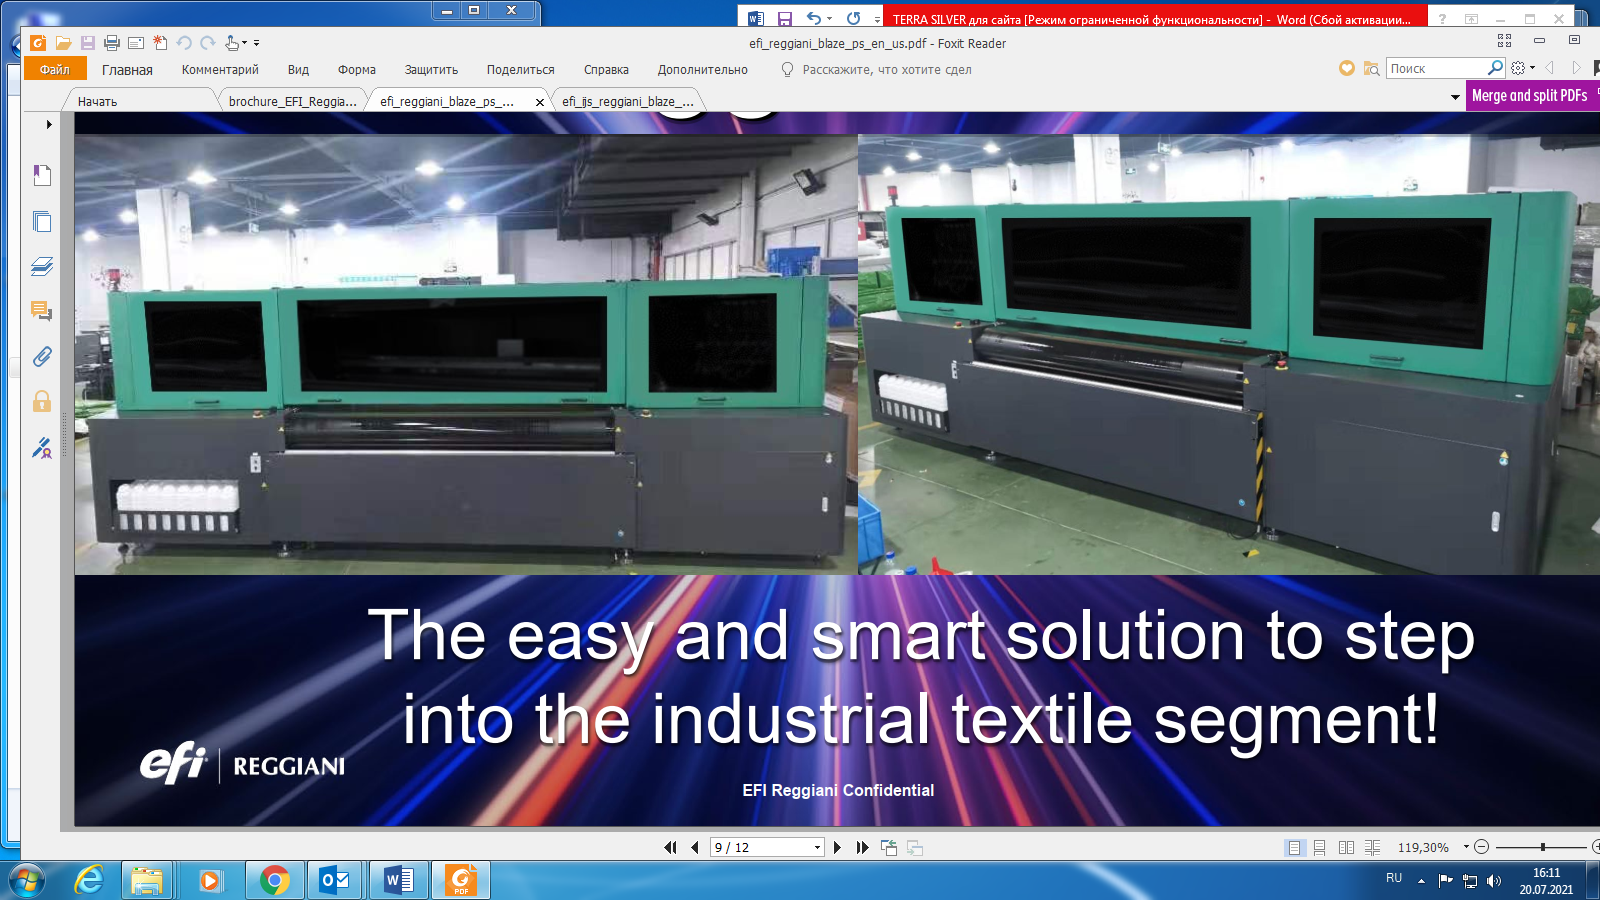The width and height of the screenshot is (1600, 900).
Task: Close the efi_reggiani_blaze_ps tab
Action: point(540,102)
